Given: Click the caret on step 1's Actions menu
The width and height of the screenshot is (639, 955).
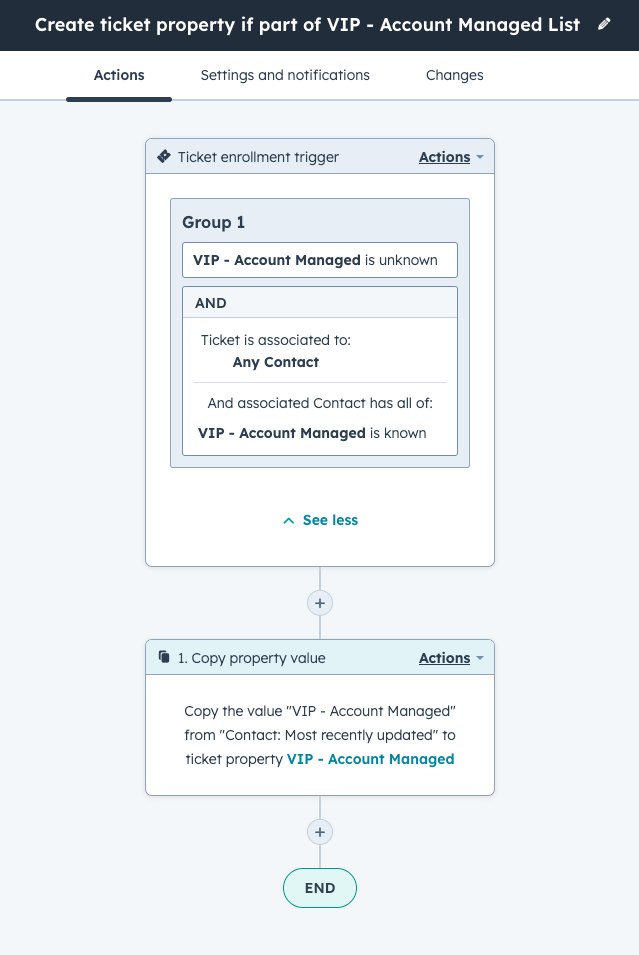Looking at the screenshot, I should [478, 658].
